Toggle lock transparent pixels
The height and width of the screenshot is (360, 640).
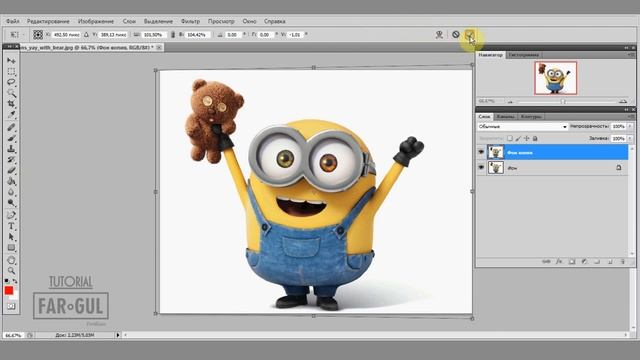point(510,138)
